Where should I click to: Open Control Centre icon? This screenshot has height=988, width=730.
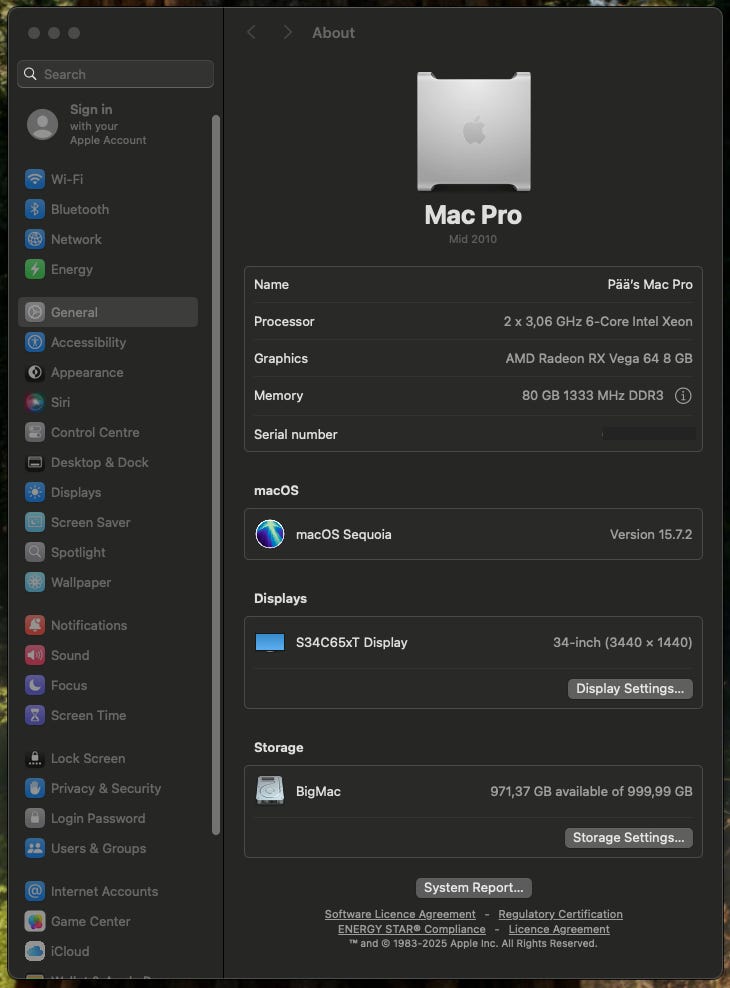pyautogui.click(x=35, y=432)
